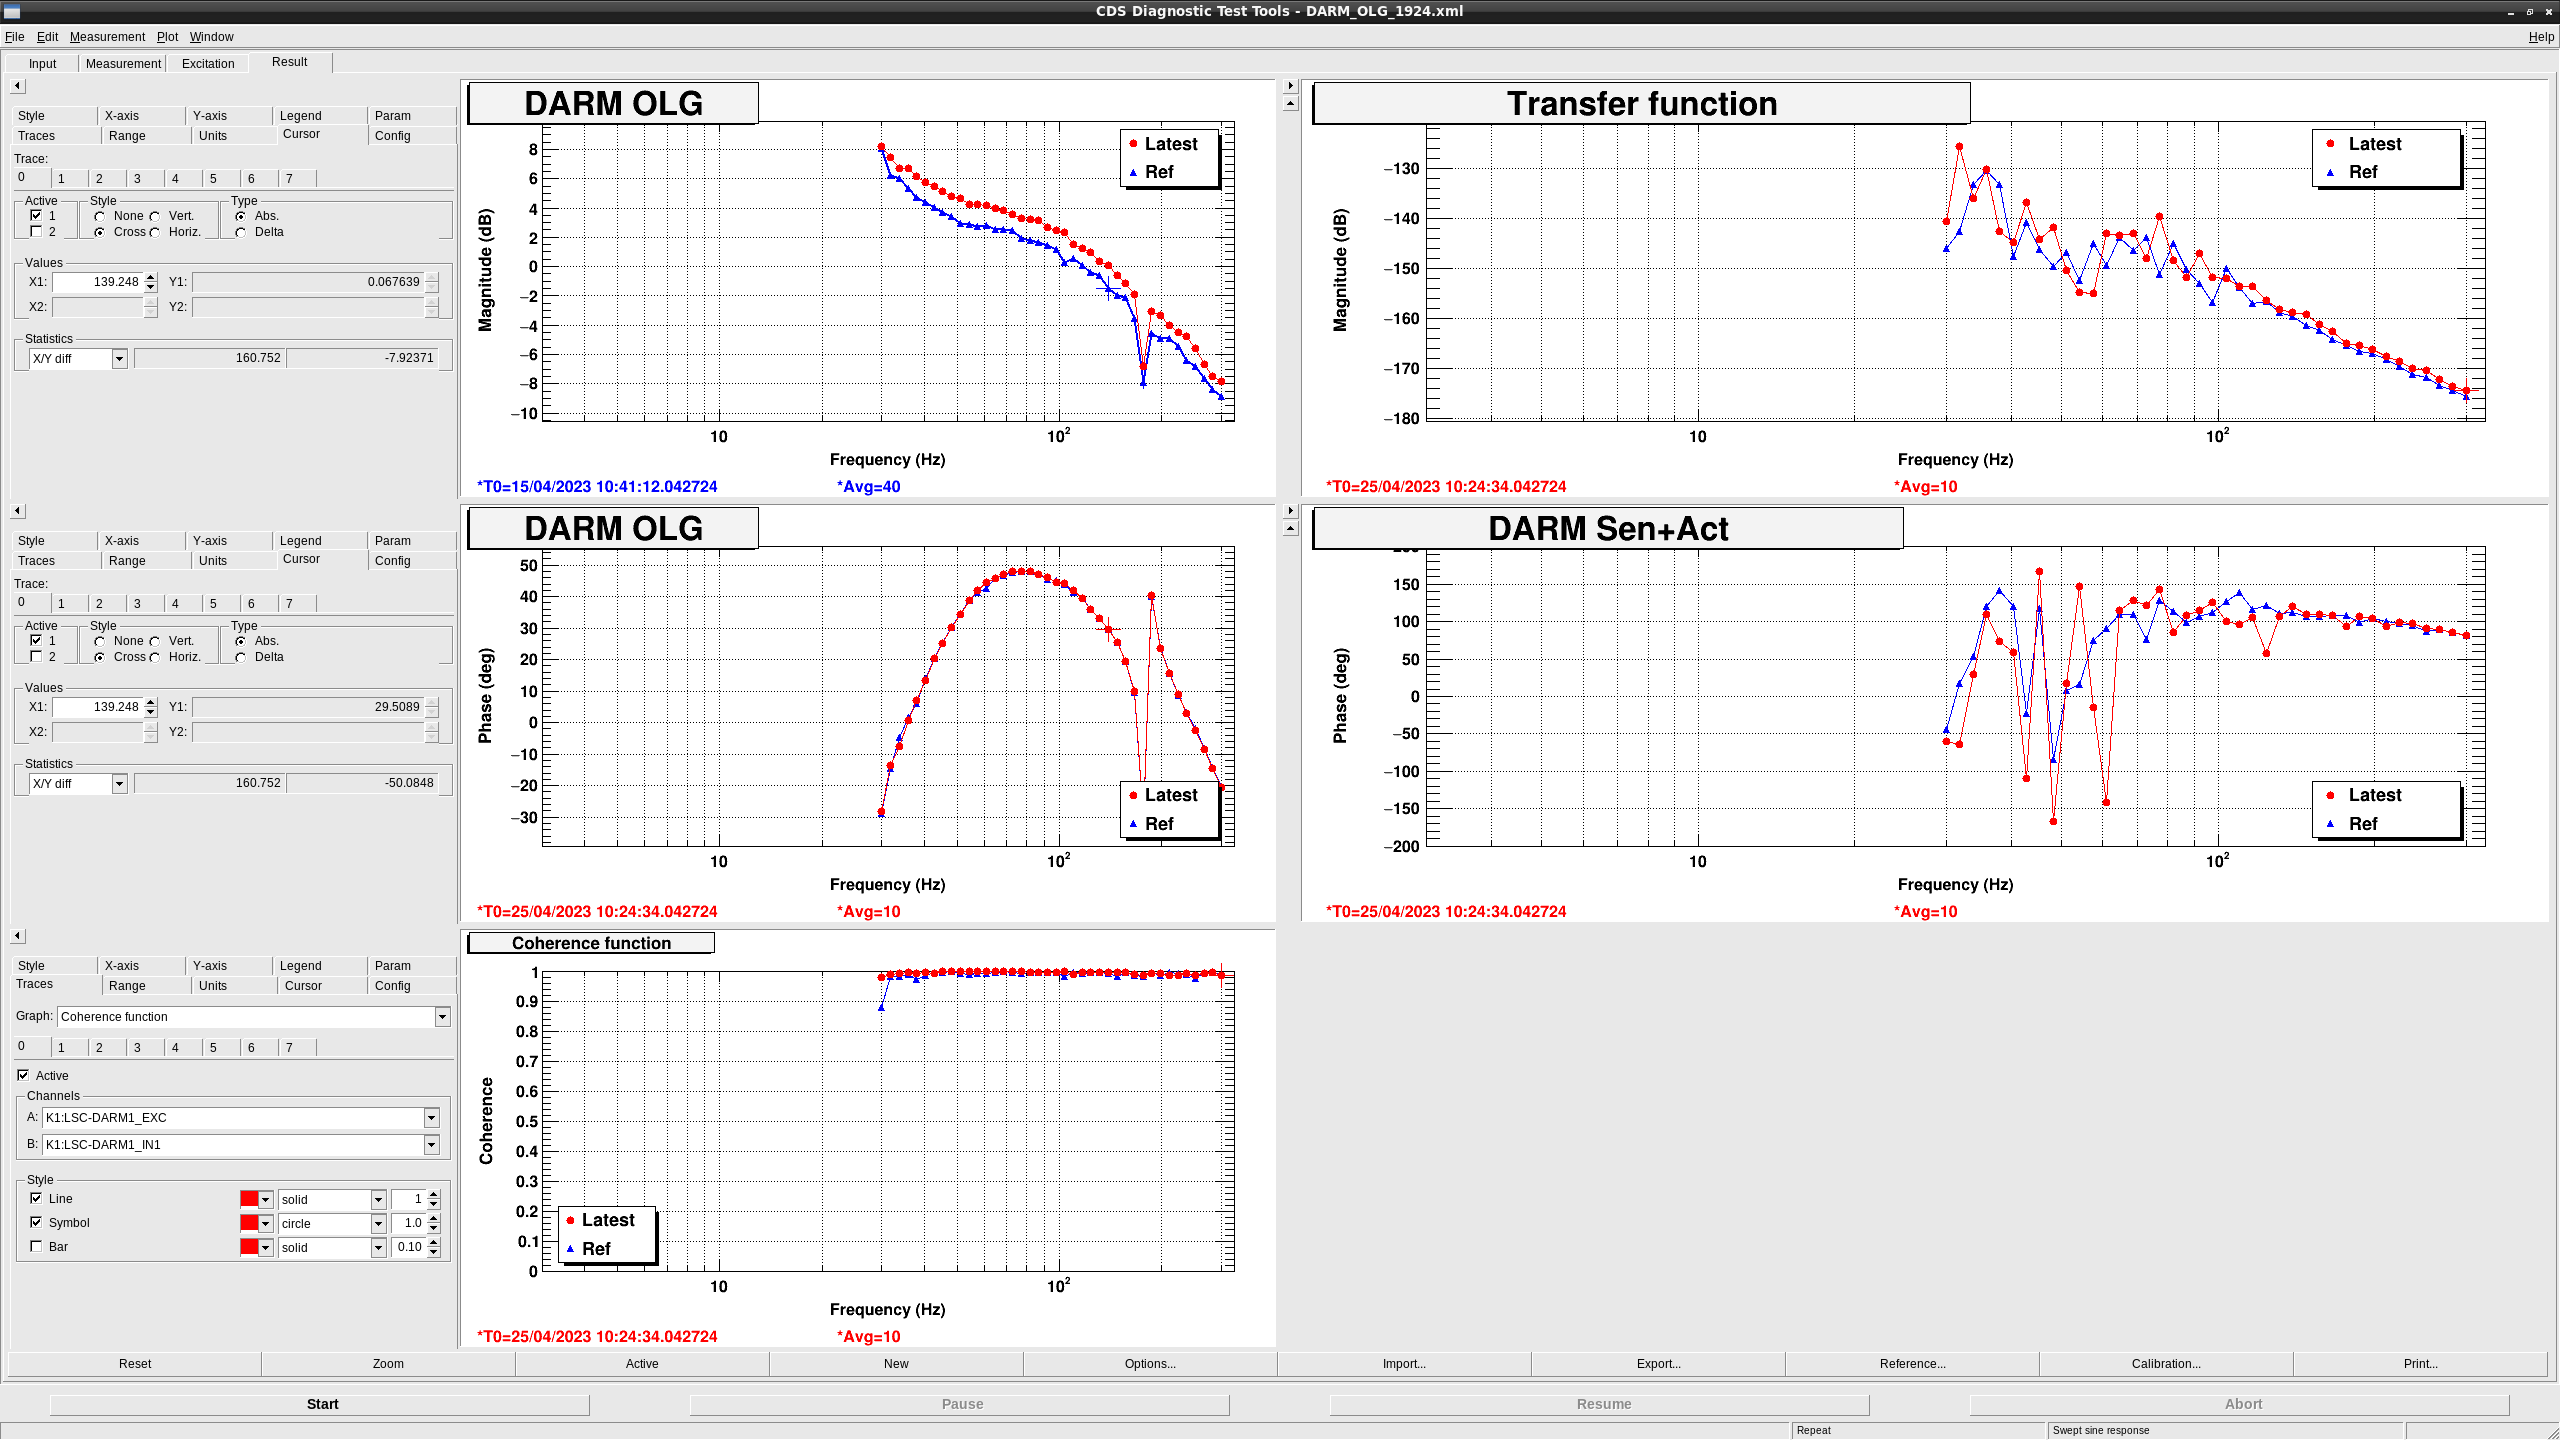The width and height of the screenshot is (2560, 1440).
Task: Uncheck the Symbol style option
Action: (x=36, y=1222)
